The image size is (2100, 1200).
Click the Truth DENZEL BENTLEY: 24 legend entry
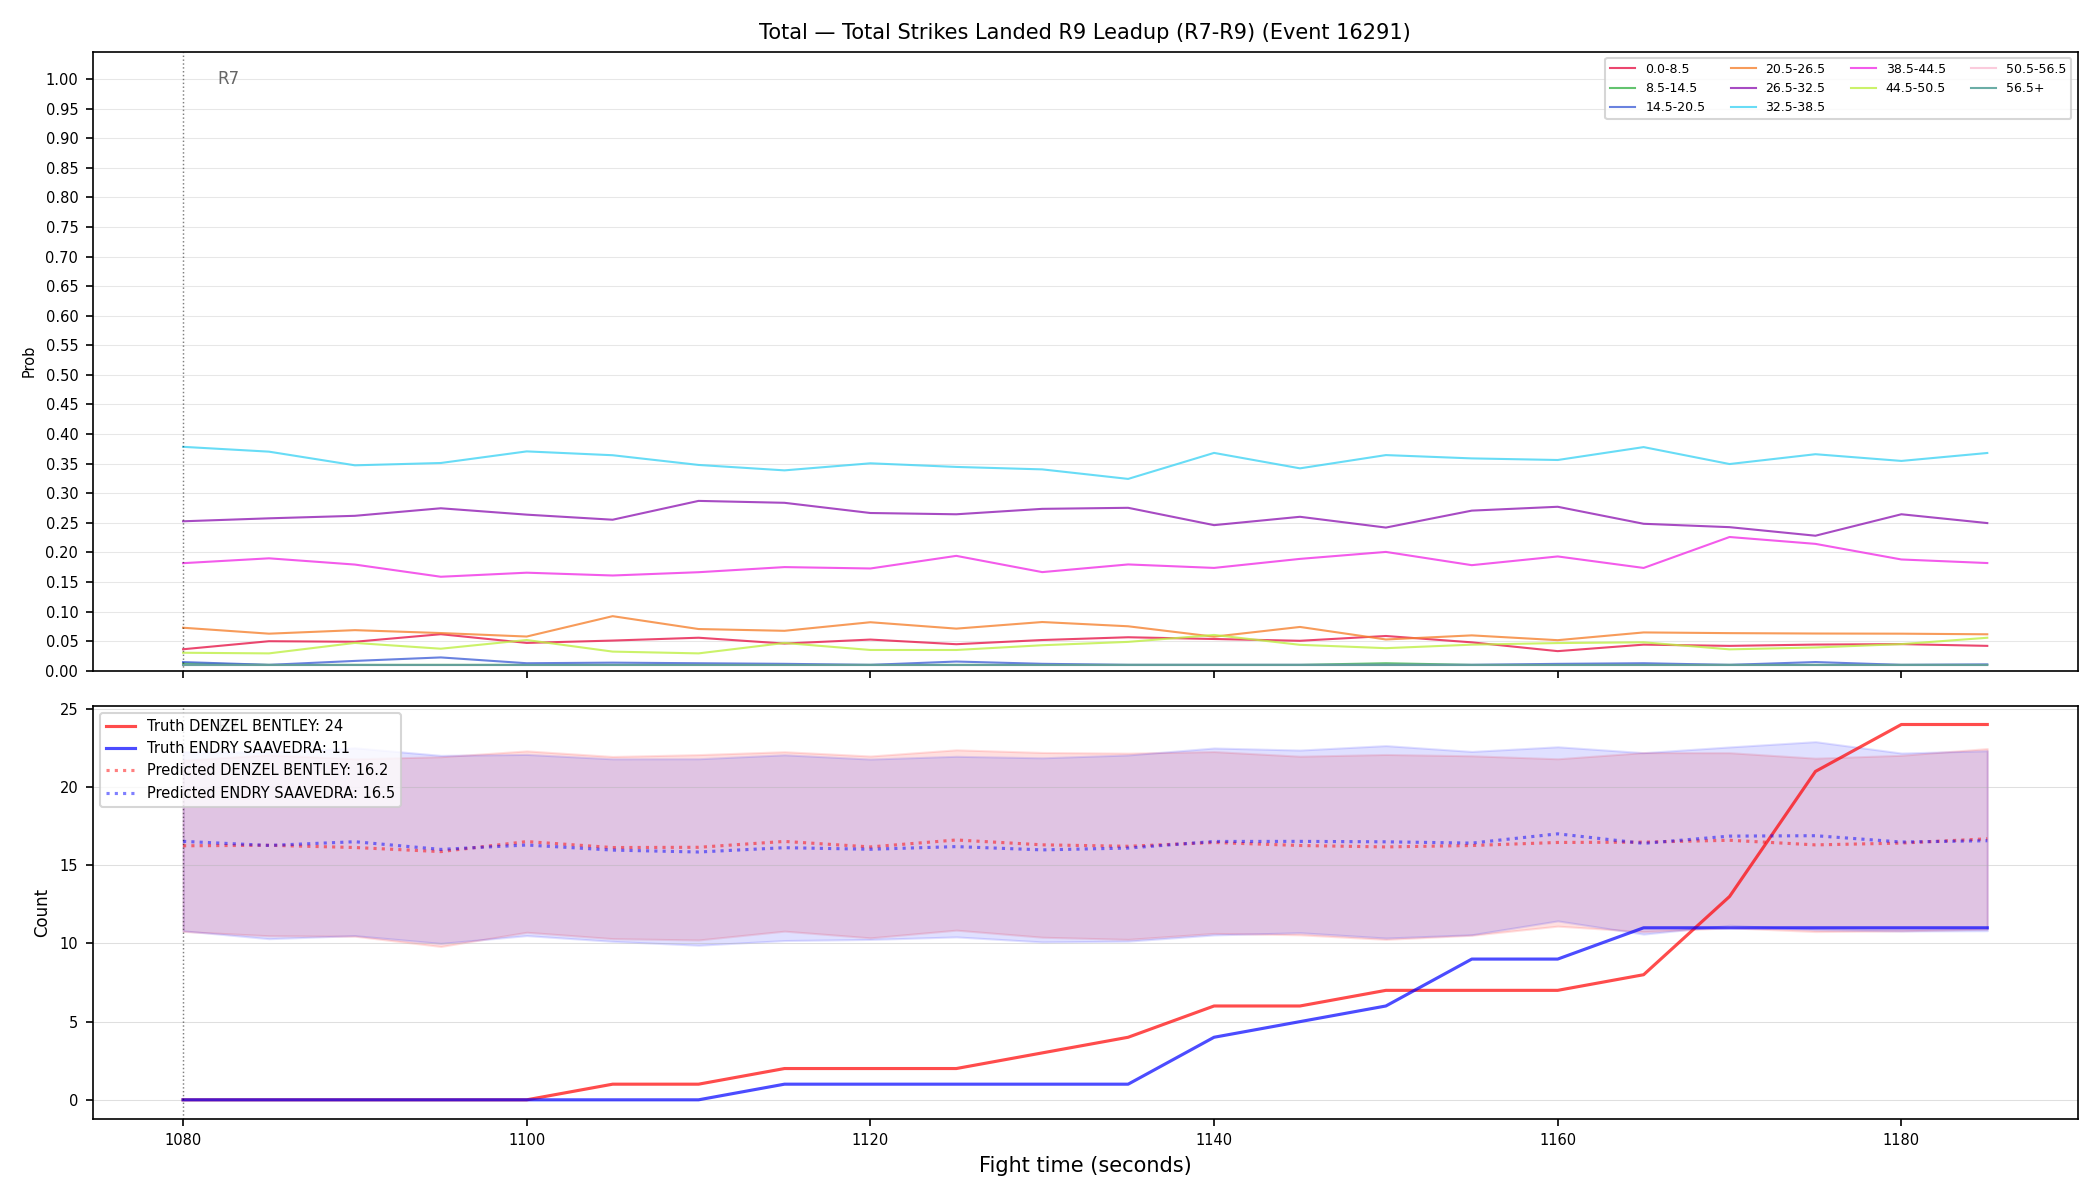[224, 726]
